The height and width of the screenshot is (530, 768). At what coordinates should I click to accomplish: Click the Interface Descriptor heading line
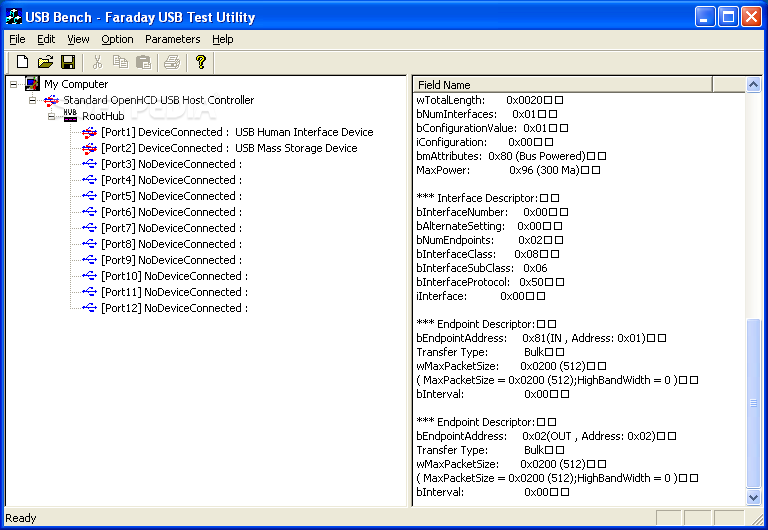[487, 198]
